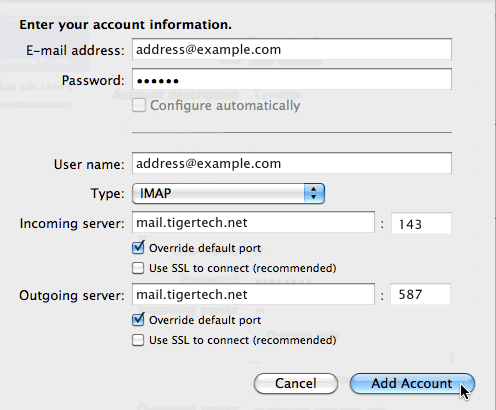Tick the Configure automatically checkbox

pos(139,106)
